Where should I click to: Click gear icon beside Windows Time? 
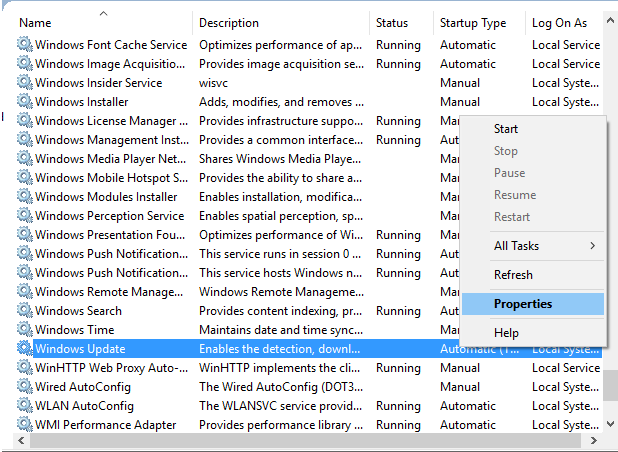25,329
